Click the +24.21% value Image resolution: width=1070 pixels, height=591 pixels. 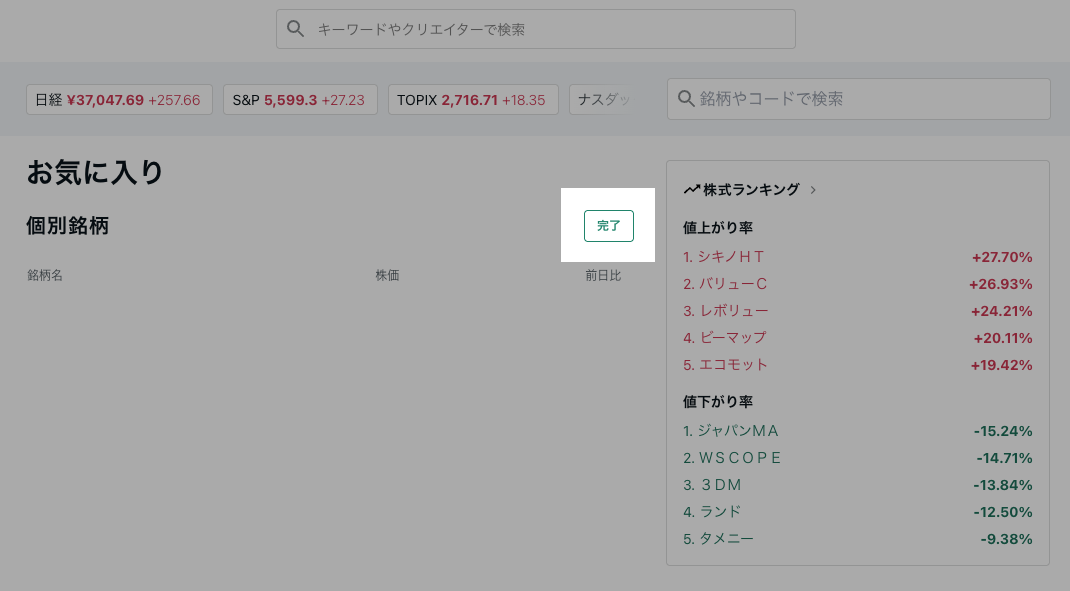[x=1001, y=311]
